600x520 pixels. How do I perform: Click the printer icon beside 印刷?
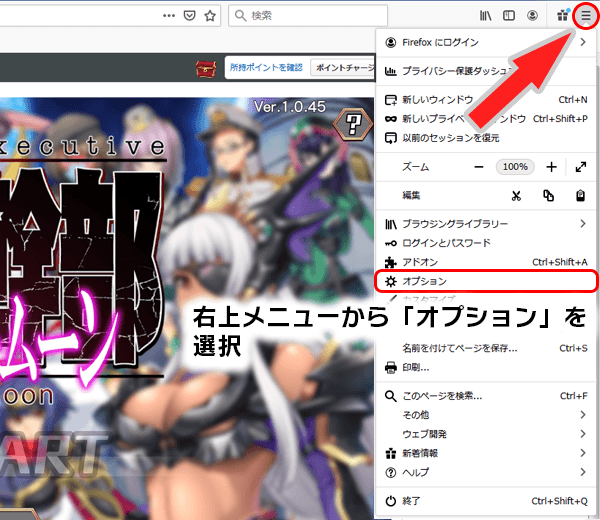391,367
